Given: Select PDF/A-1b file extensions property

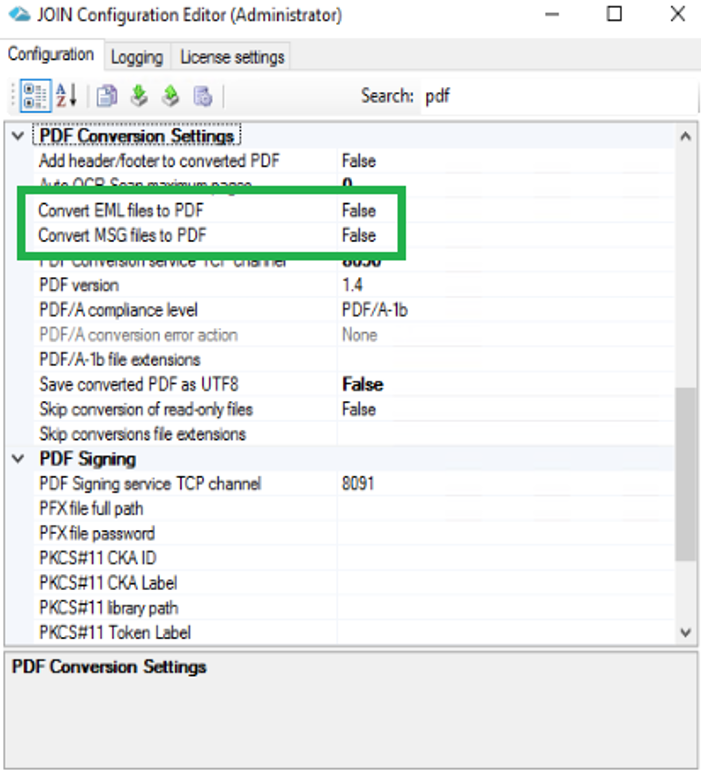Looking at the screenshot, I should pyautogui.click(x=120, y=359).
